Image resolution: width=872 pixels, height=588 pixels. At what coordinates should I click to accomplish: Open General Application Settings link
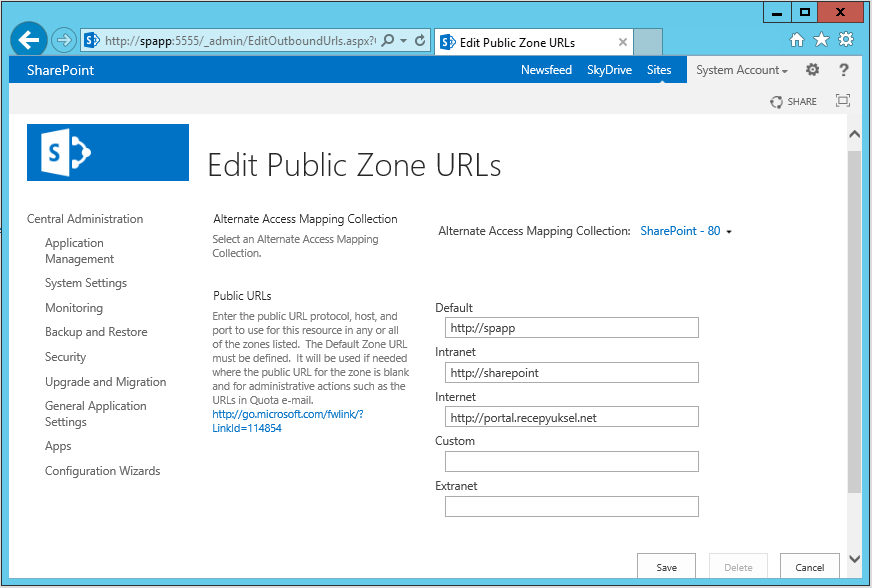tap(96, 414)
